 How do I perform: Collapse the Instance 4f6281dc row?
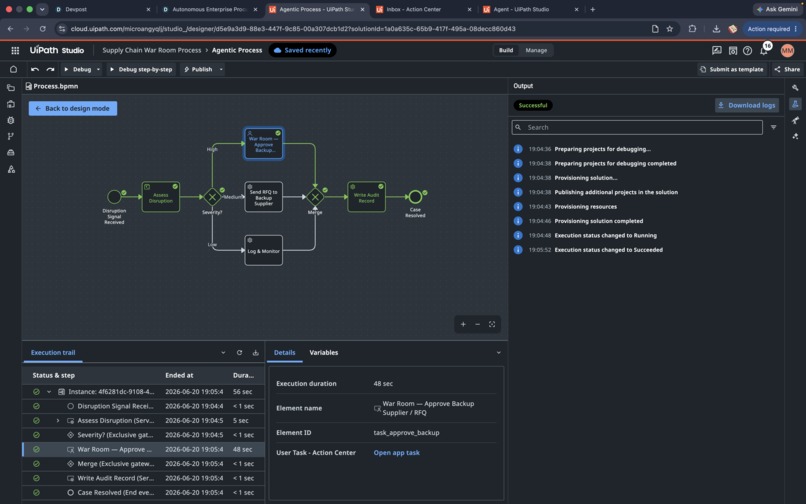tap(49, 392)
